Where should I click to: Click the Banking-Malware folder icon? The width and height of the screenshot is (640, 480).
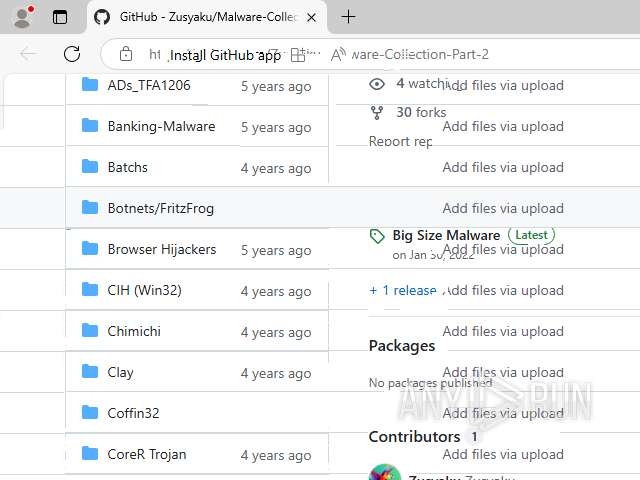(x=90, y=126)
